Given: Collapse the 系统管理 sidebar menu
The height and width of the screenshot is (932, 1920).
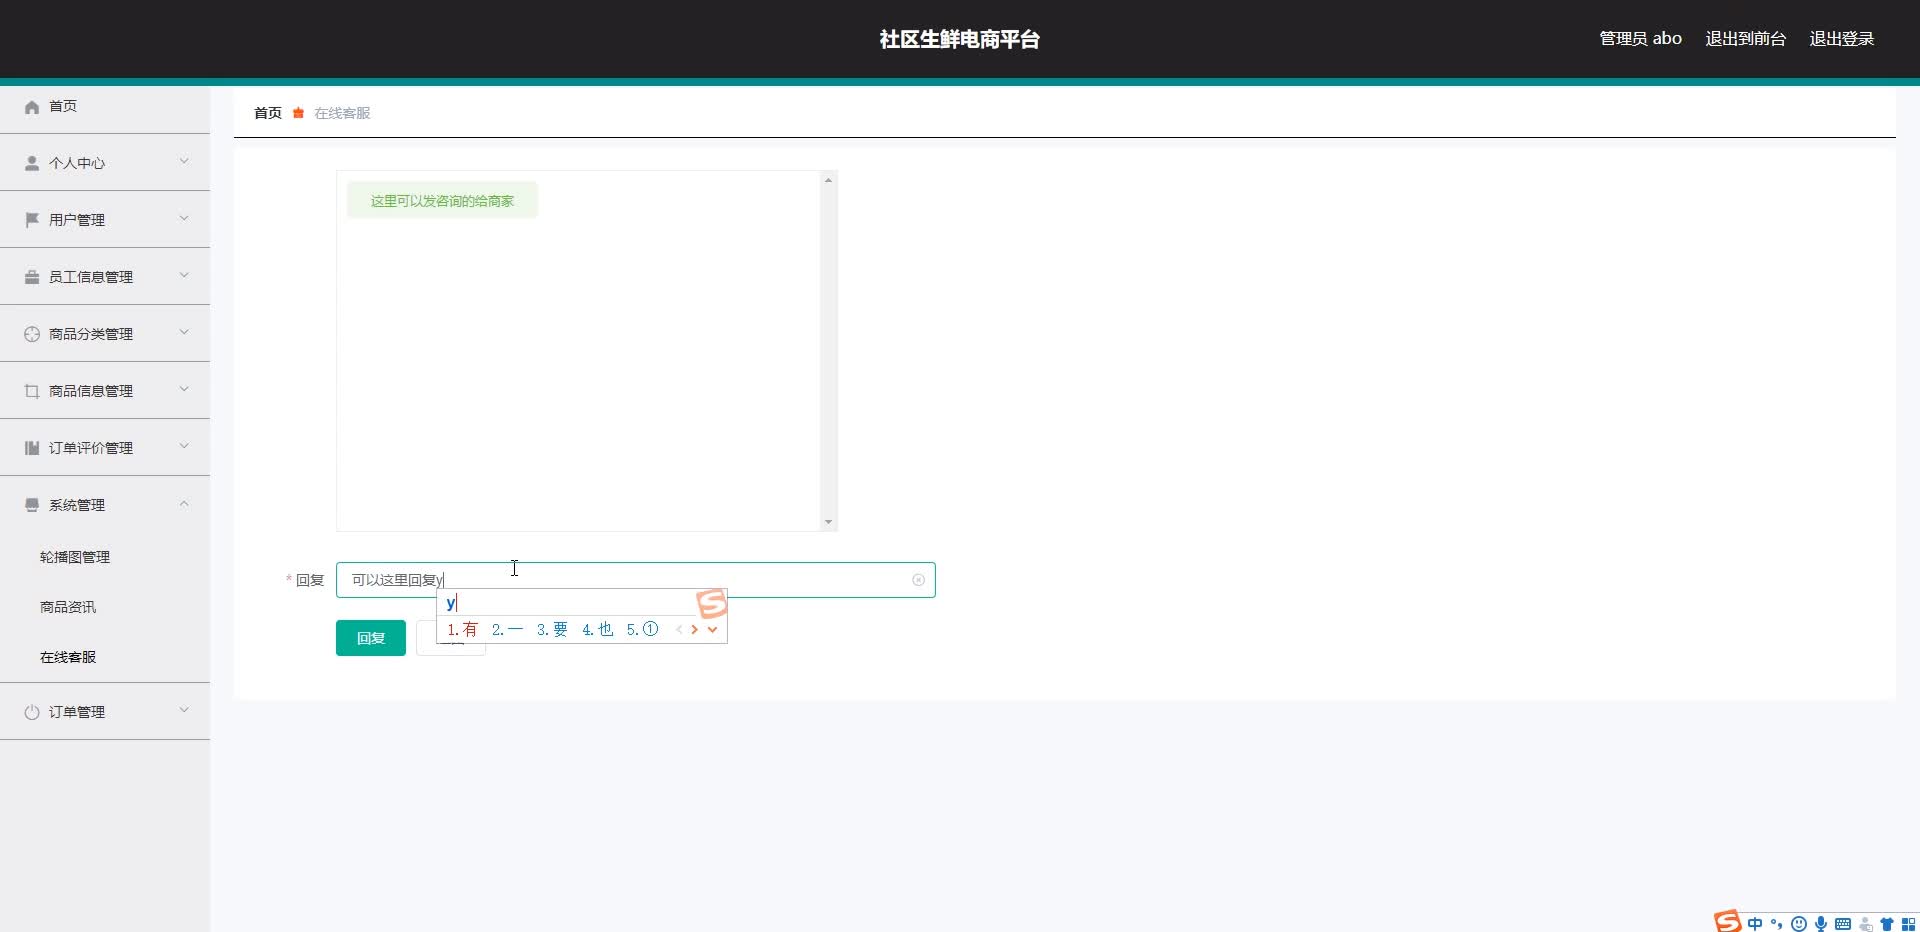Looking at the screenshot, I should 105,505.
